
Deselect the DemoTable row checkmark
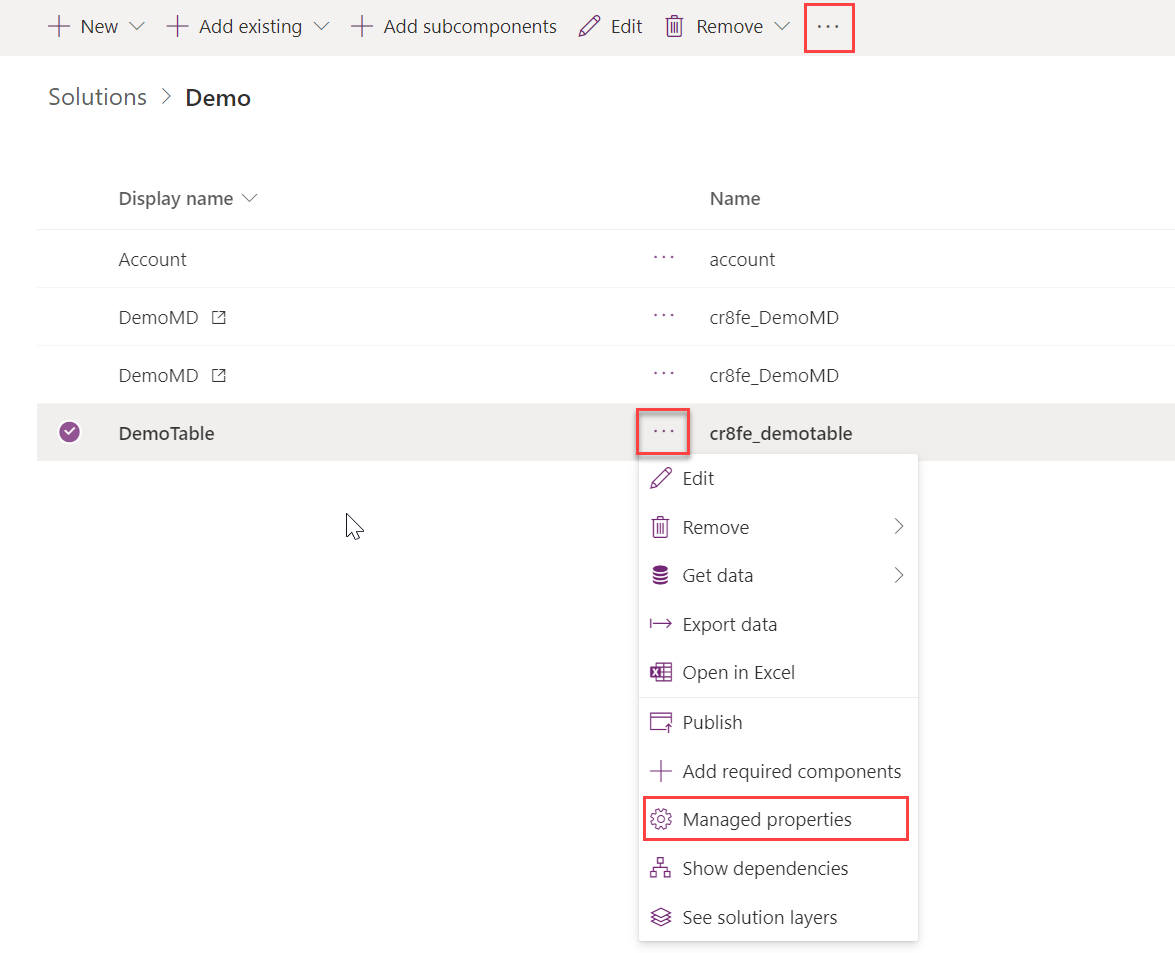70,432
